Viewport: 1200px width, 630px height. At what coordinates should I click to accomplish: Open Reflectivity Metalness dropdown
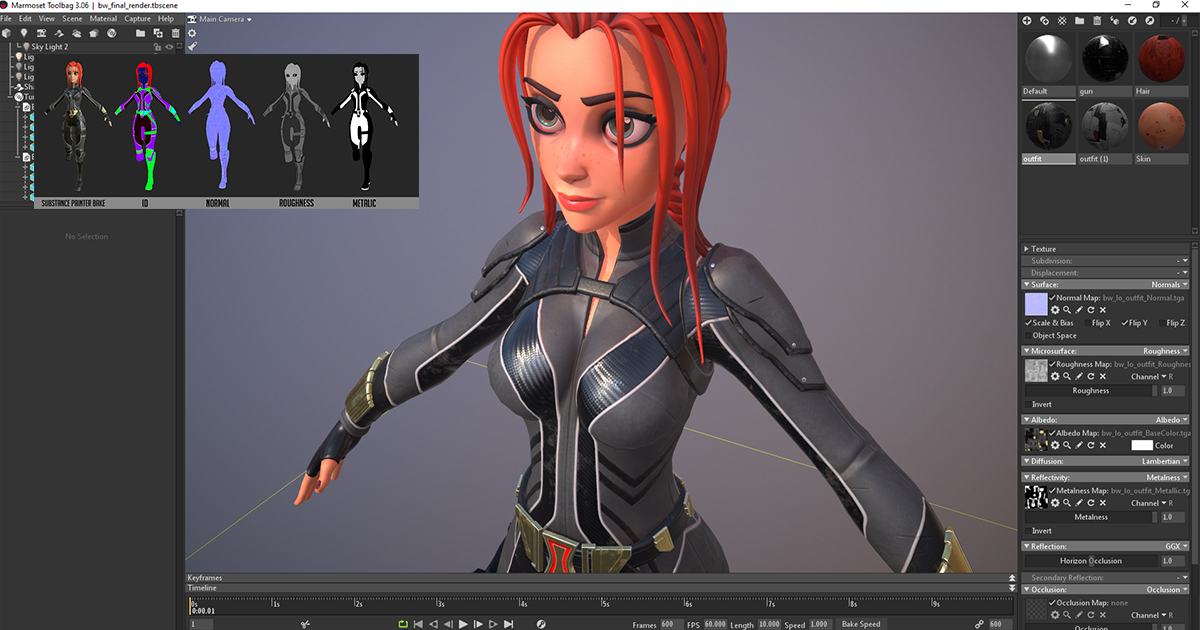1167,477
